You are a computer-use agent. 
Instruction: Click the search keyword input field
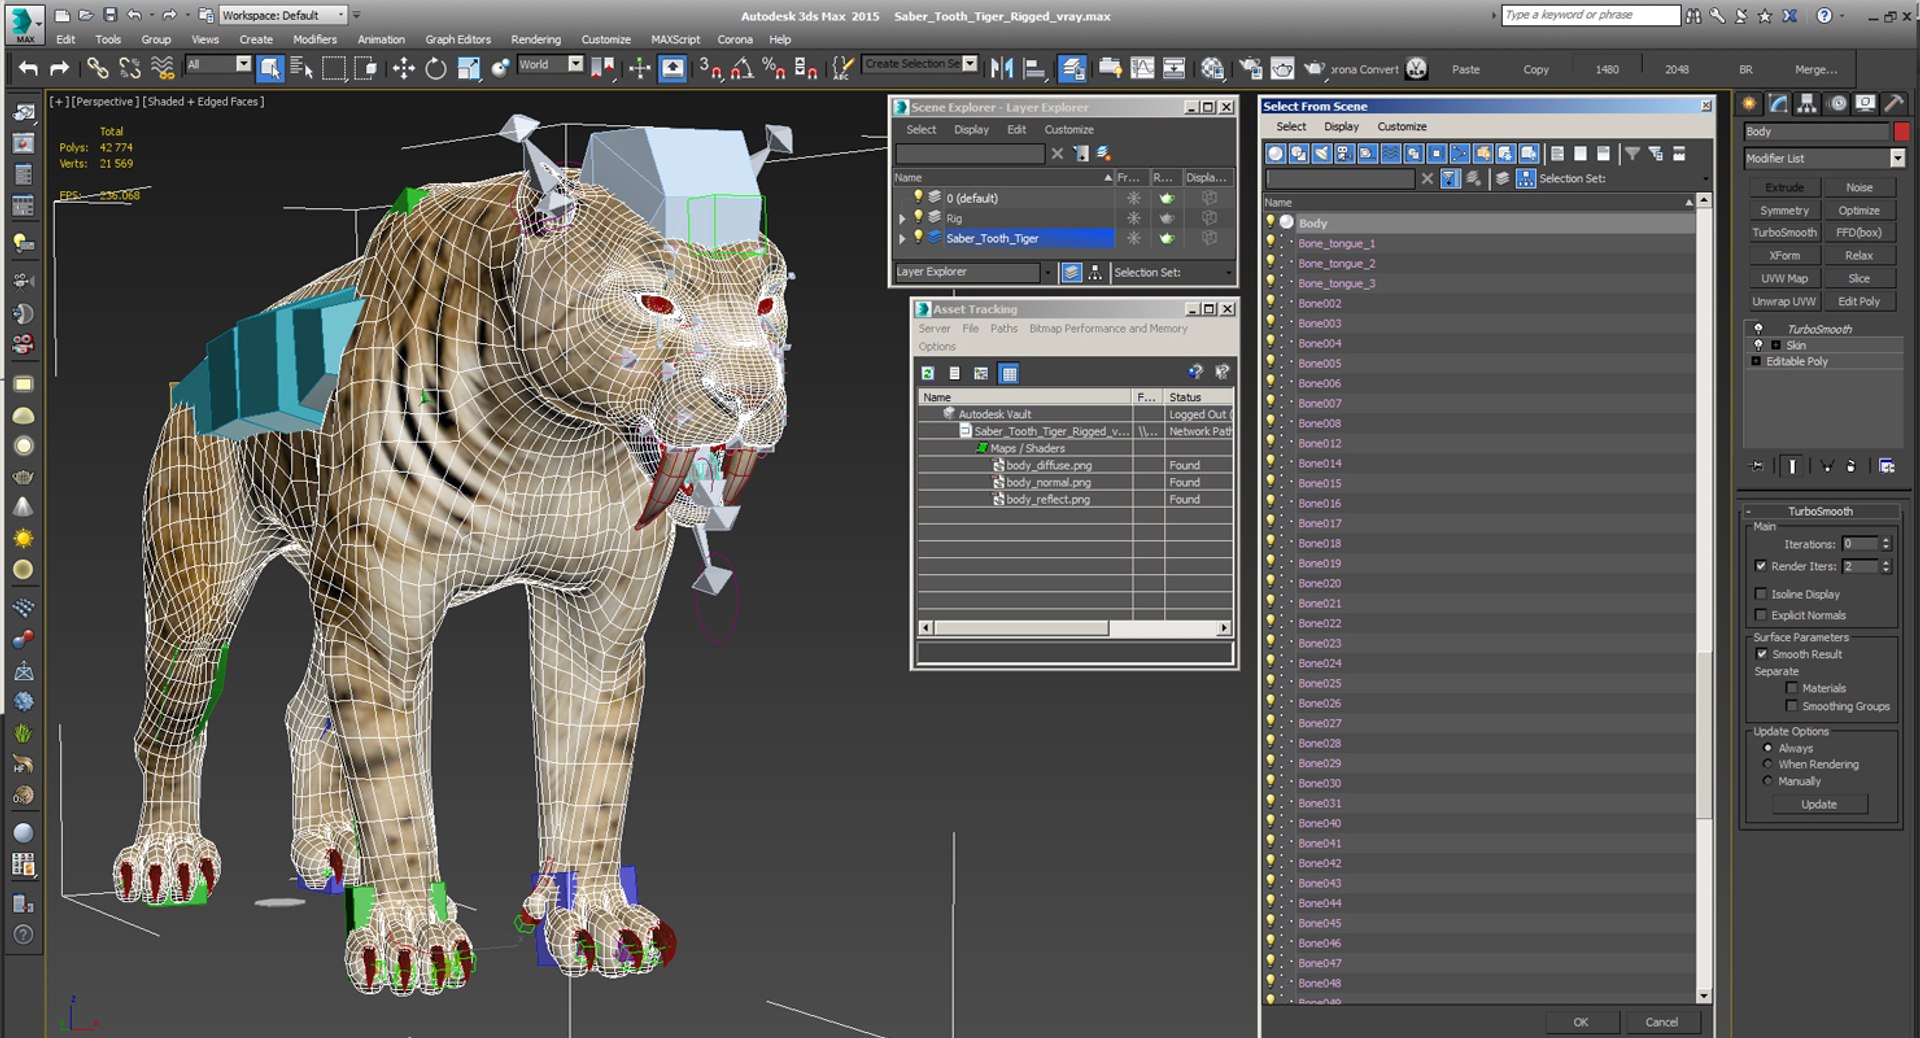coord(1590,15)
